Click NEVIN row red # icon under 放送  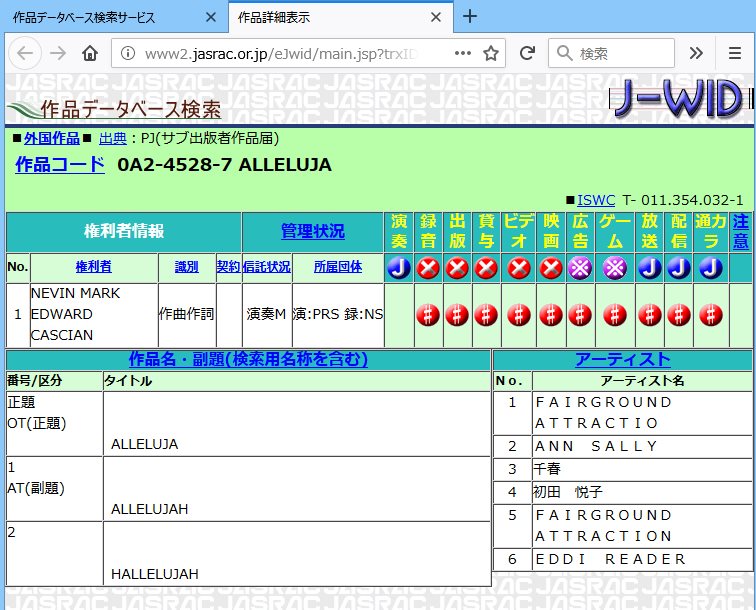coord(649,315)
